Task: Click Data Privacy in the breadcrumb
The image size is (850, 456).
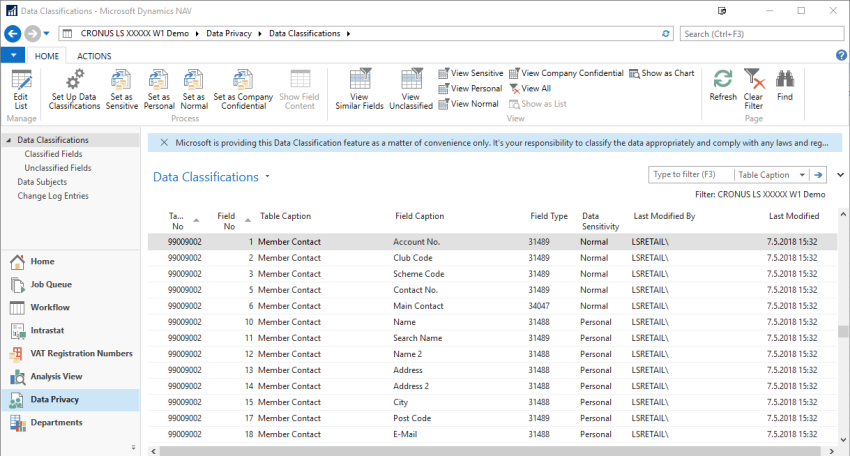Action: point(229,34)
